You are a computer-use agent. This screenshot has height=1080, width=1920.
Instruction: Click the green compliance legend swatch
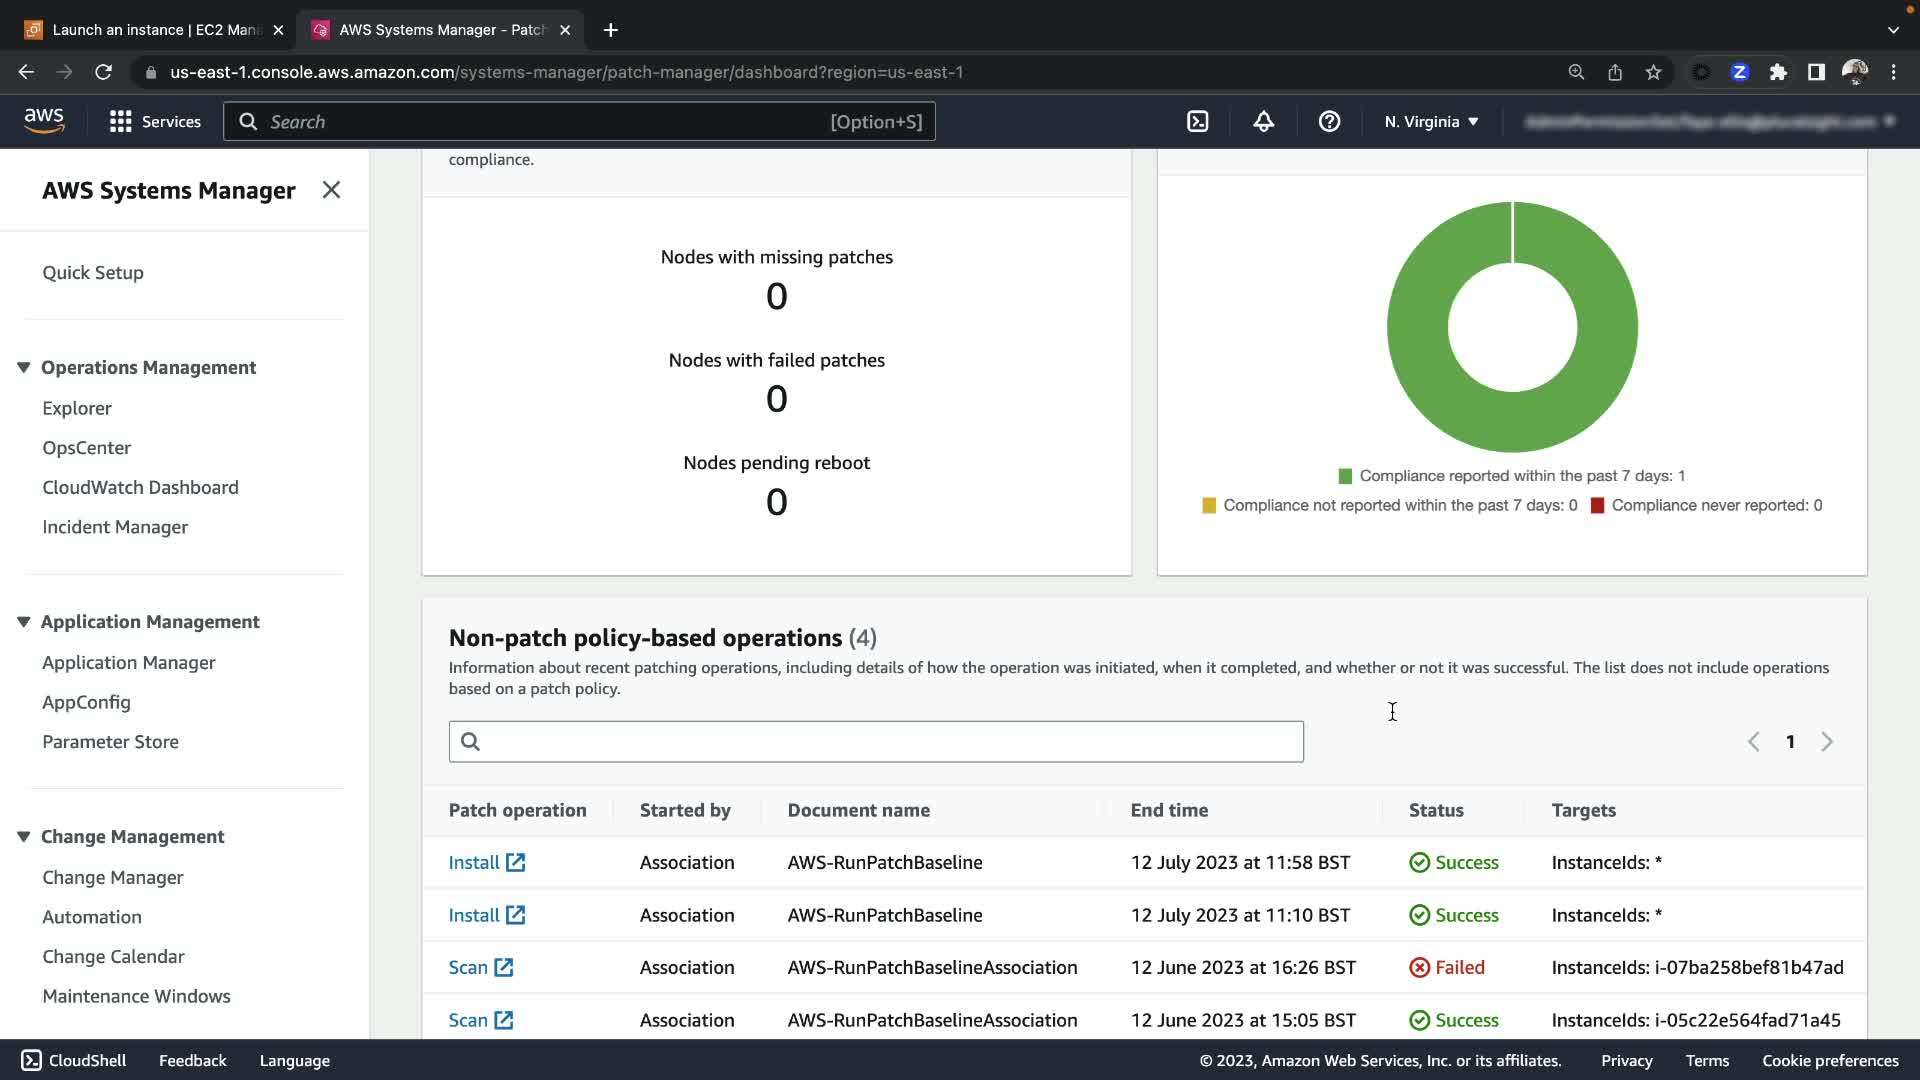1345,476
